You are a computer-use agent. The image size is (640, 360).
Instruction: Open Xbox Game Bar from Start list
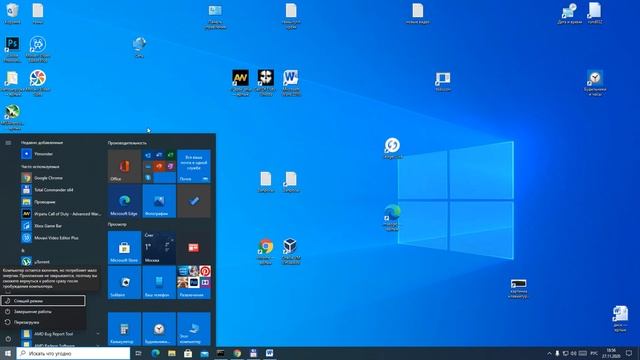(61, 226)
